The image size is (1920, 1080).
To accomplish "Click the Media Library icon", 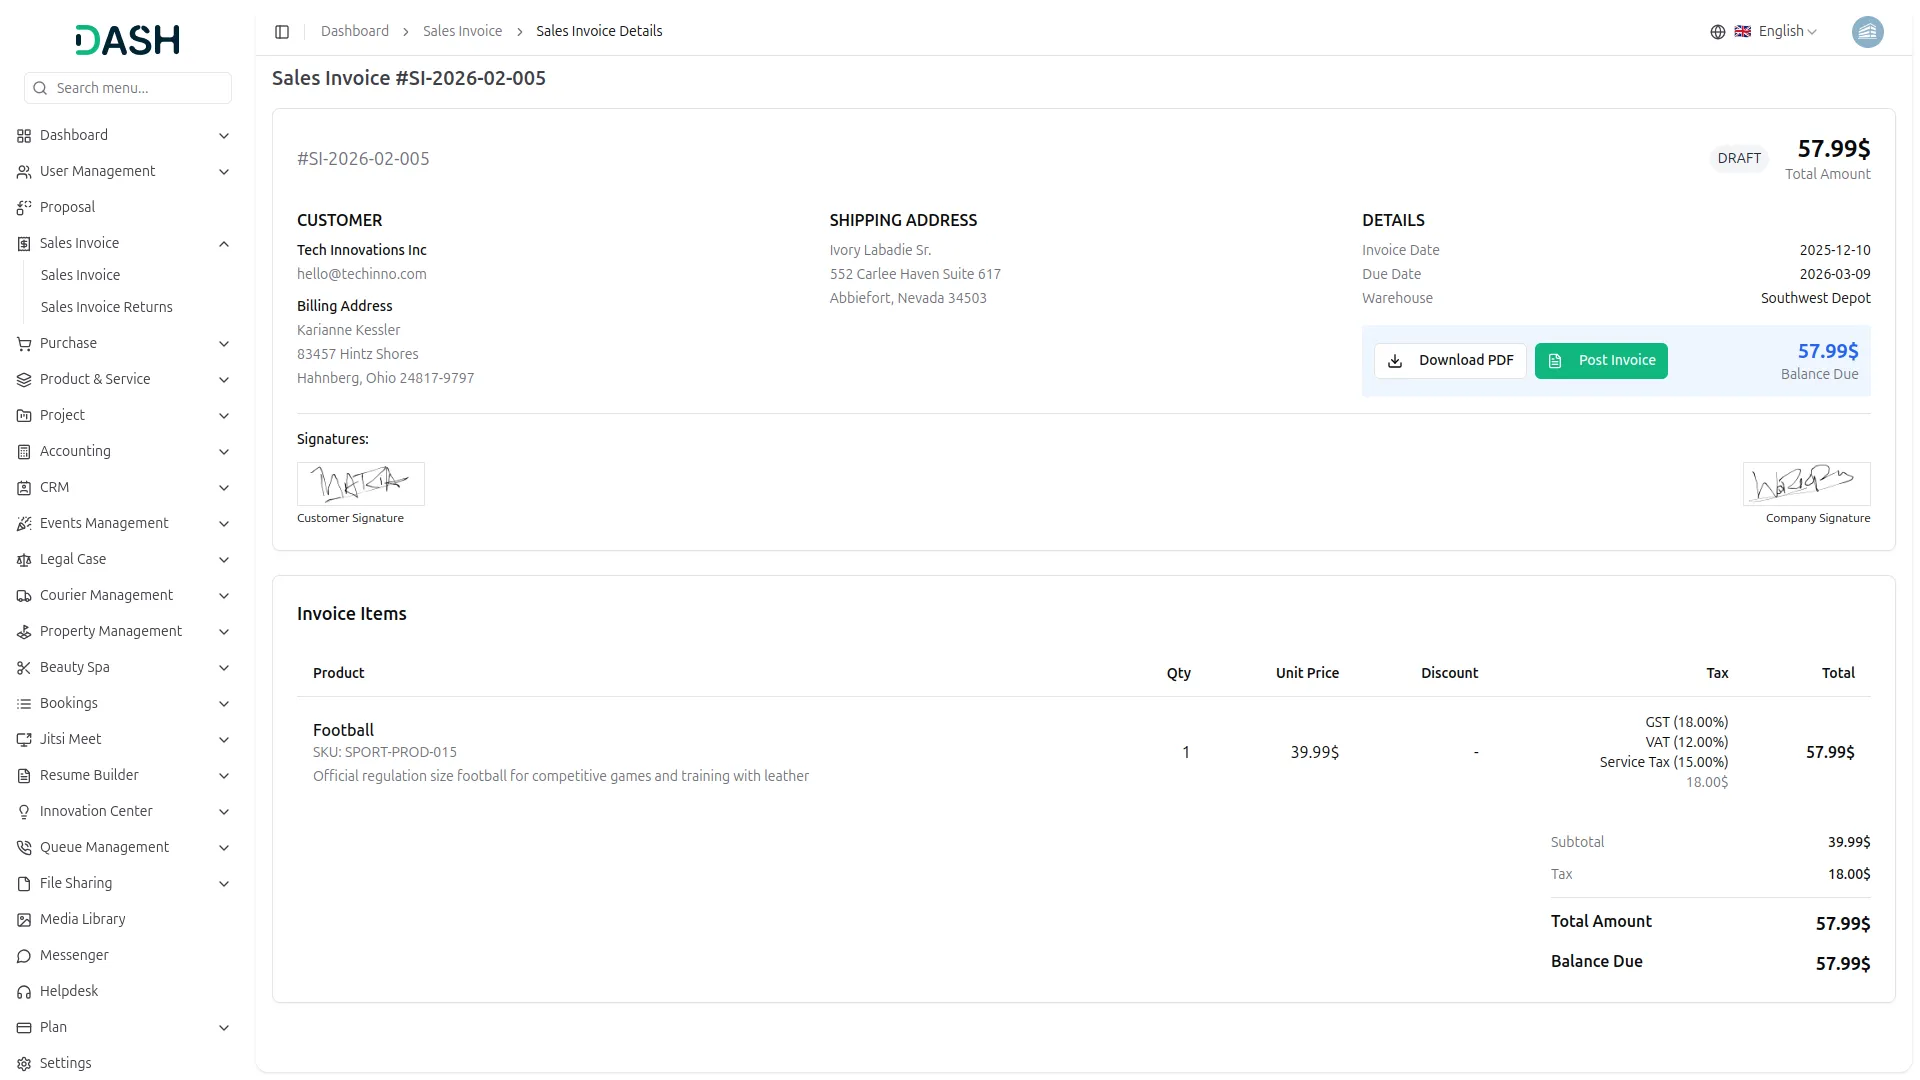I will (x=24, y=919).
